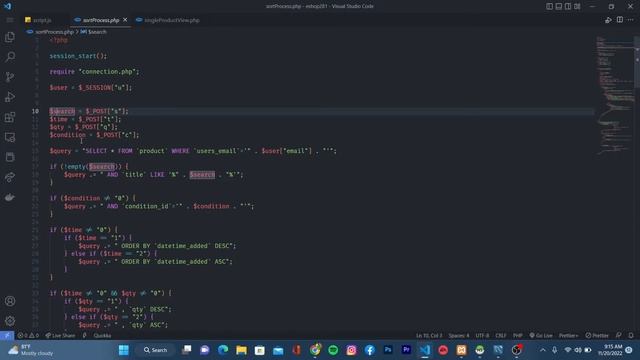Click the session_start(); code line

[78, 56]
